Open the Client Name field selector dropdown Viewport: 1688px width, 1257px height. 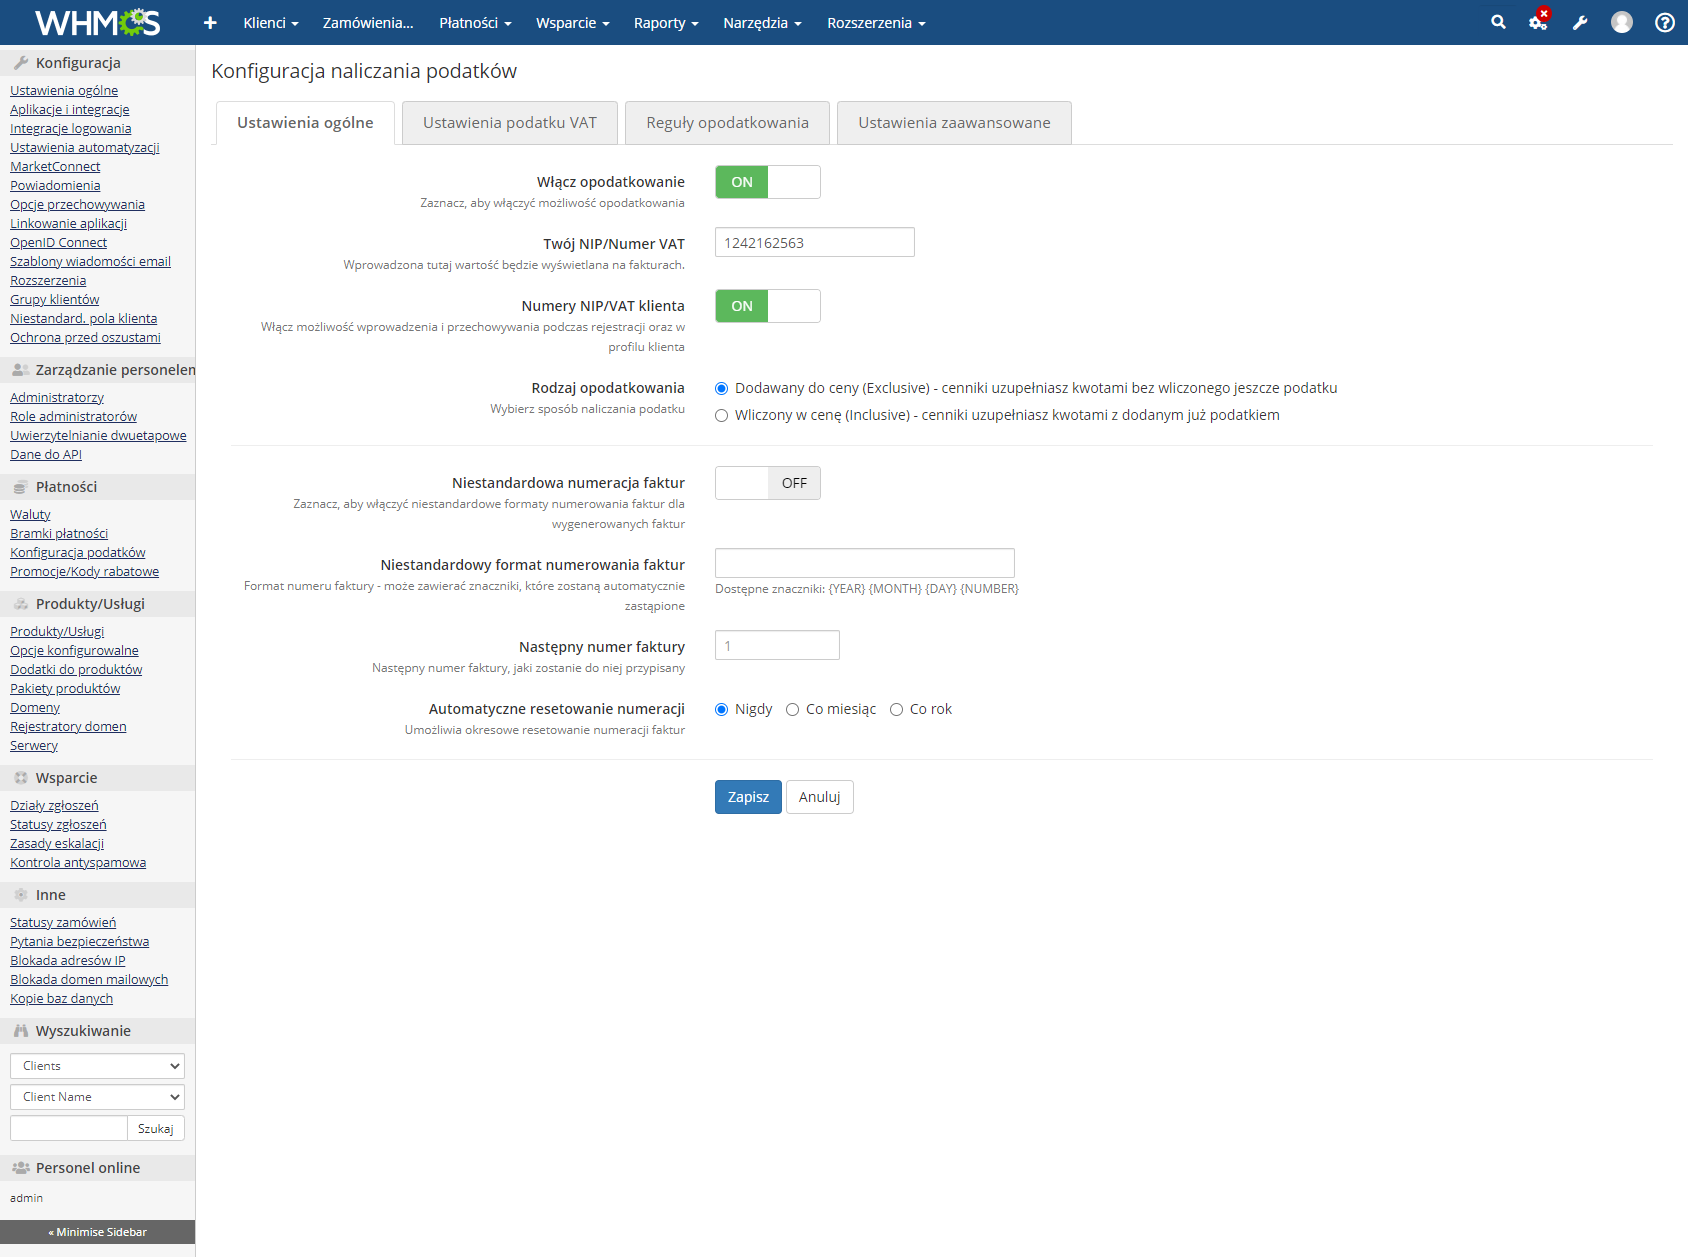(96, 1096)
